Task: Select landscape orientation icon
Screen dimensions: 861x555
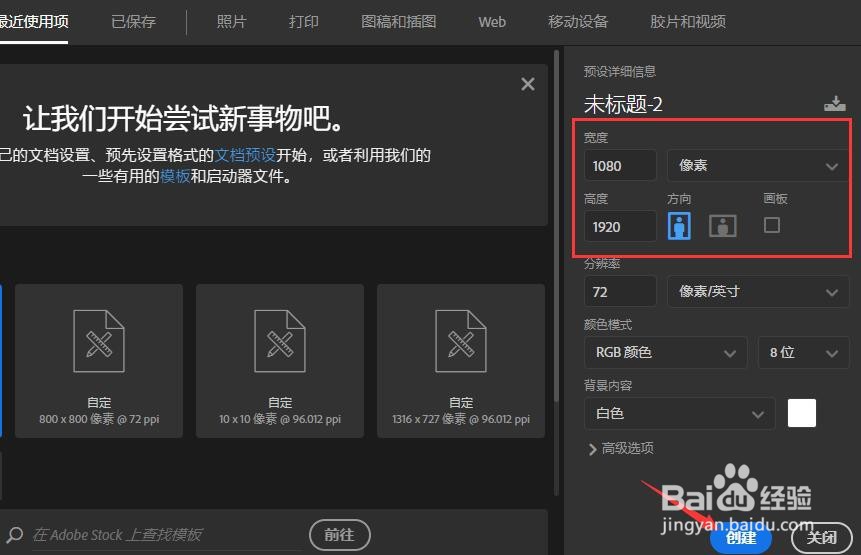Action: 723,226
